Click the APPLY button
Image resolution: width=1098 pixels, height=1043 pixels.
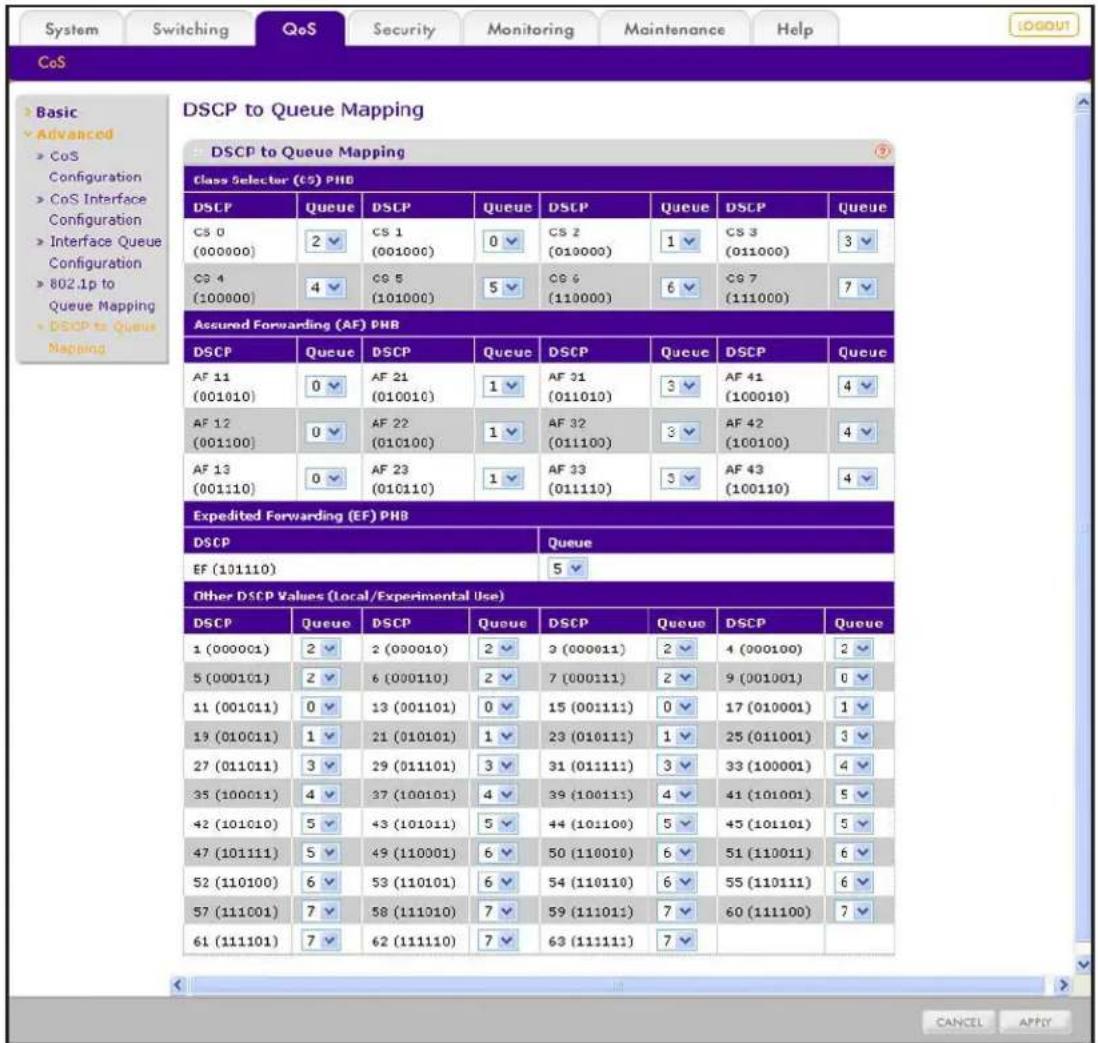click(1035, 1022)
